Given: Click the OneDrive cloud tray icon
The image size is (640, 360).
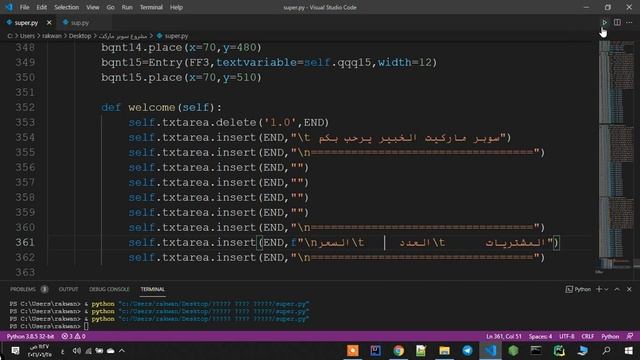Looking at the screenshot, I should (110, 351).
